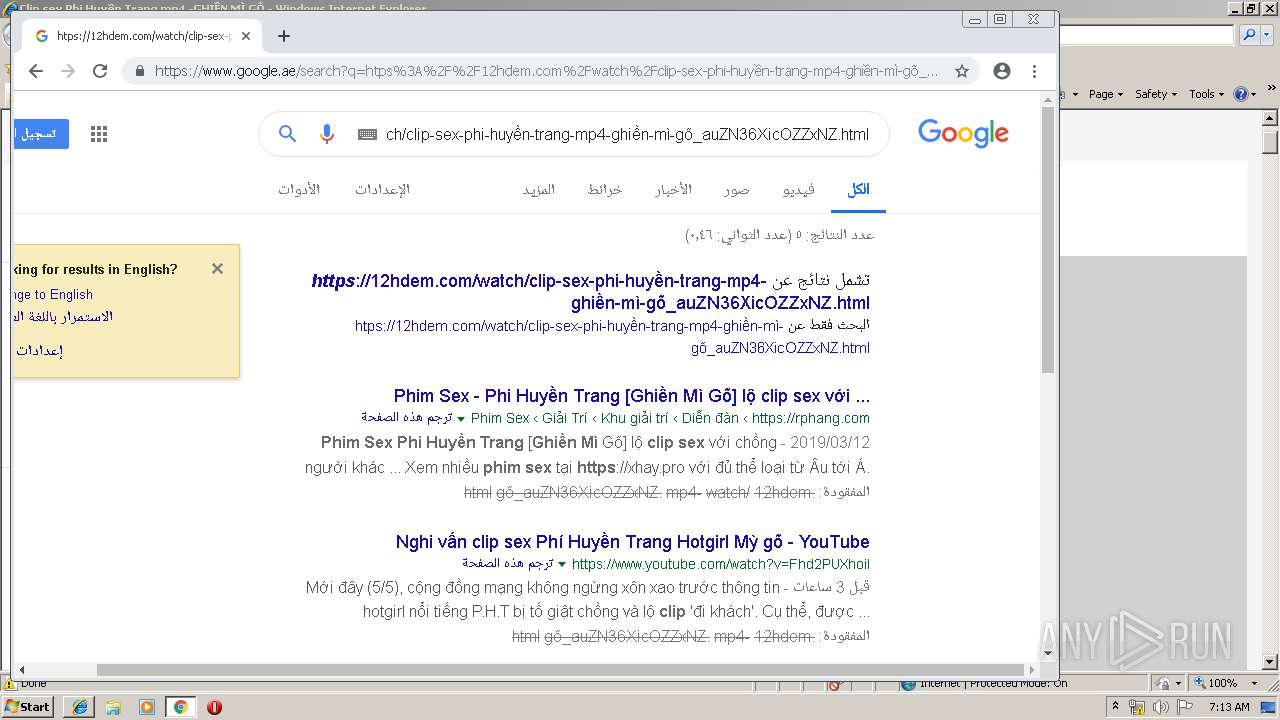The width and height of the screenshot is (1280, 720).
Task: Open the المزيد (More) tab menu
Action: pos(538,189)
